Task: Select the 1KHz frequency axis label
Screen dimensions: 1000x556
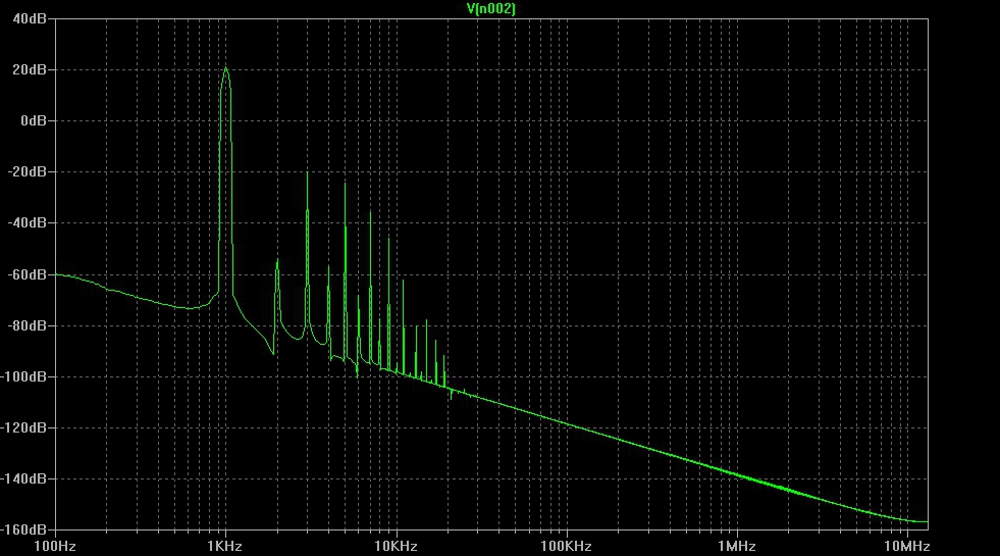Action: coord(226,546)
